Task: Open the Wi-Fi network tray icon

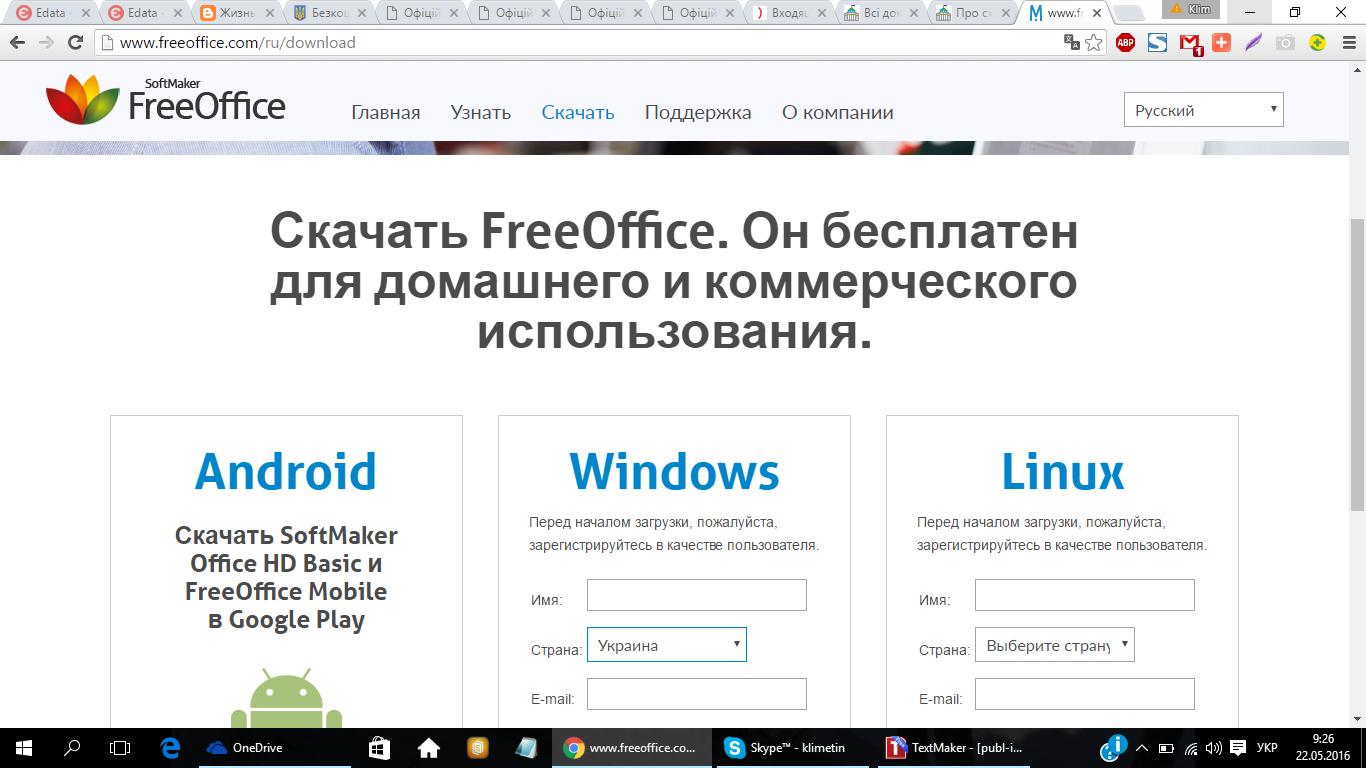Action: [x=1191, y=747]
